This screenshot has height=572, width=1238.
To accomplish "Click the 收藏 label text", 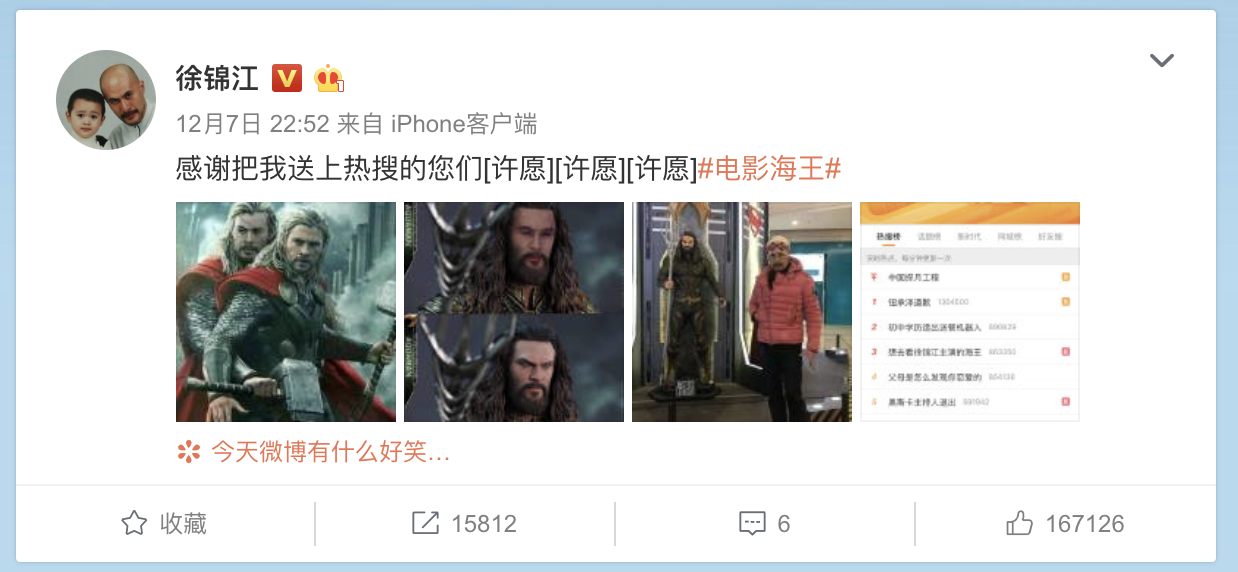I will [183, 523].
